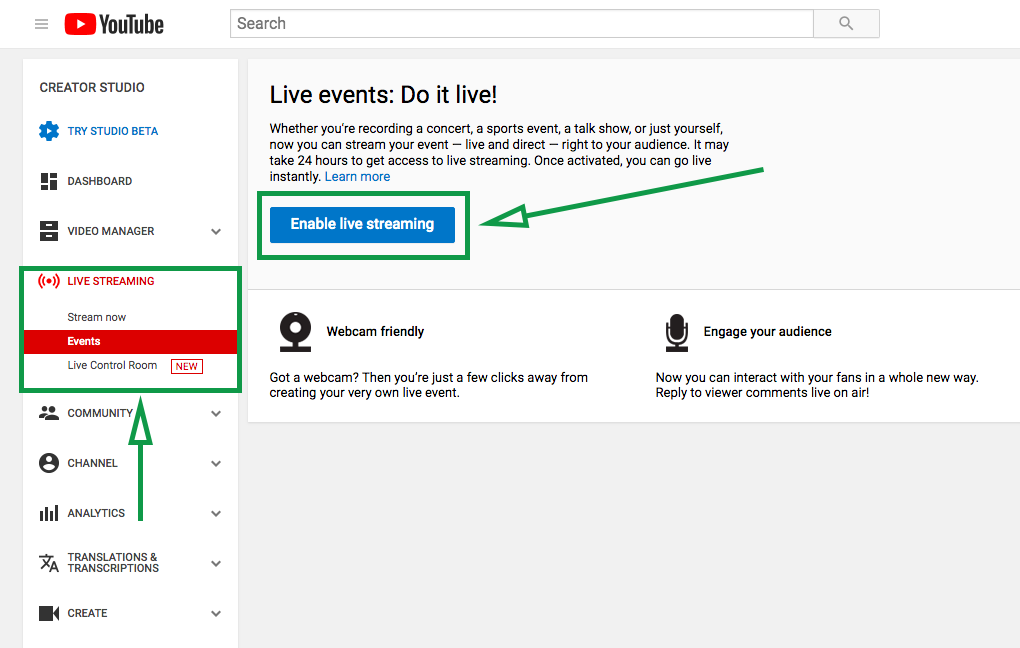Open the Dashboard menu item
Image resolution: width=1020 pixels, height=648 pixels.
coord(100,181)
